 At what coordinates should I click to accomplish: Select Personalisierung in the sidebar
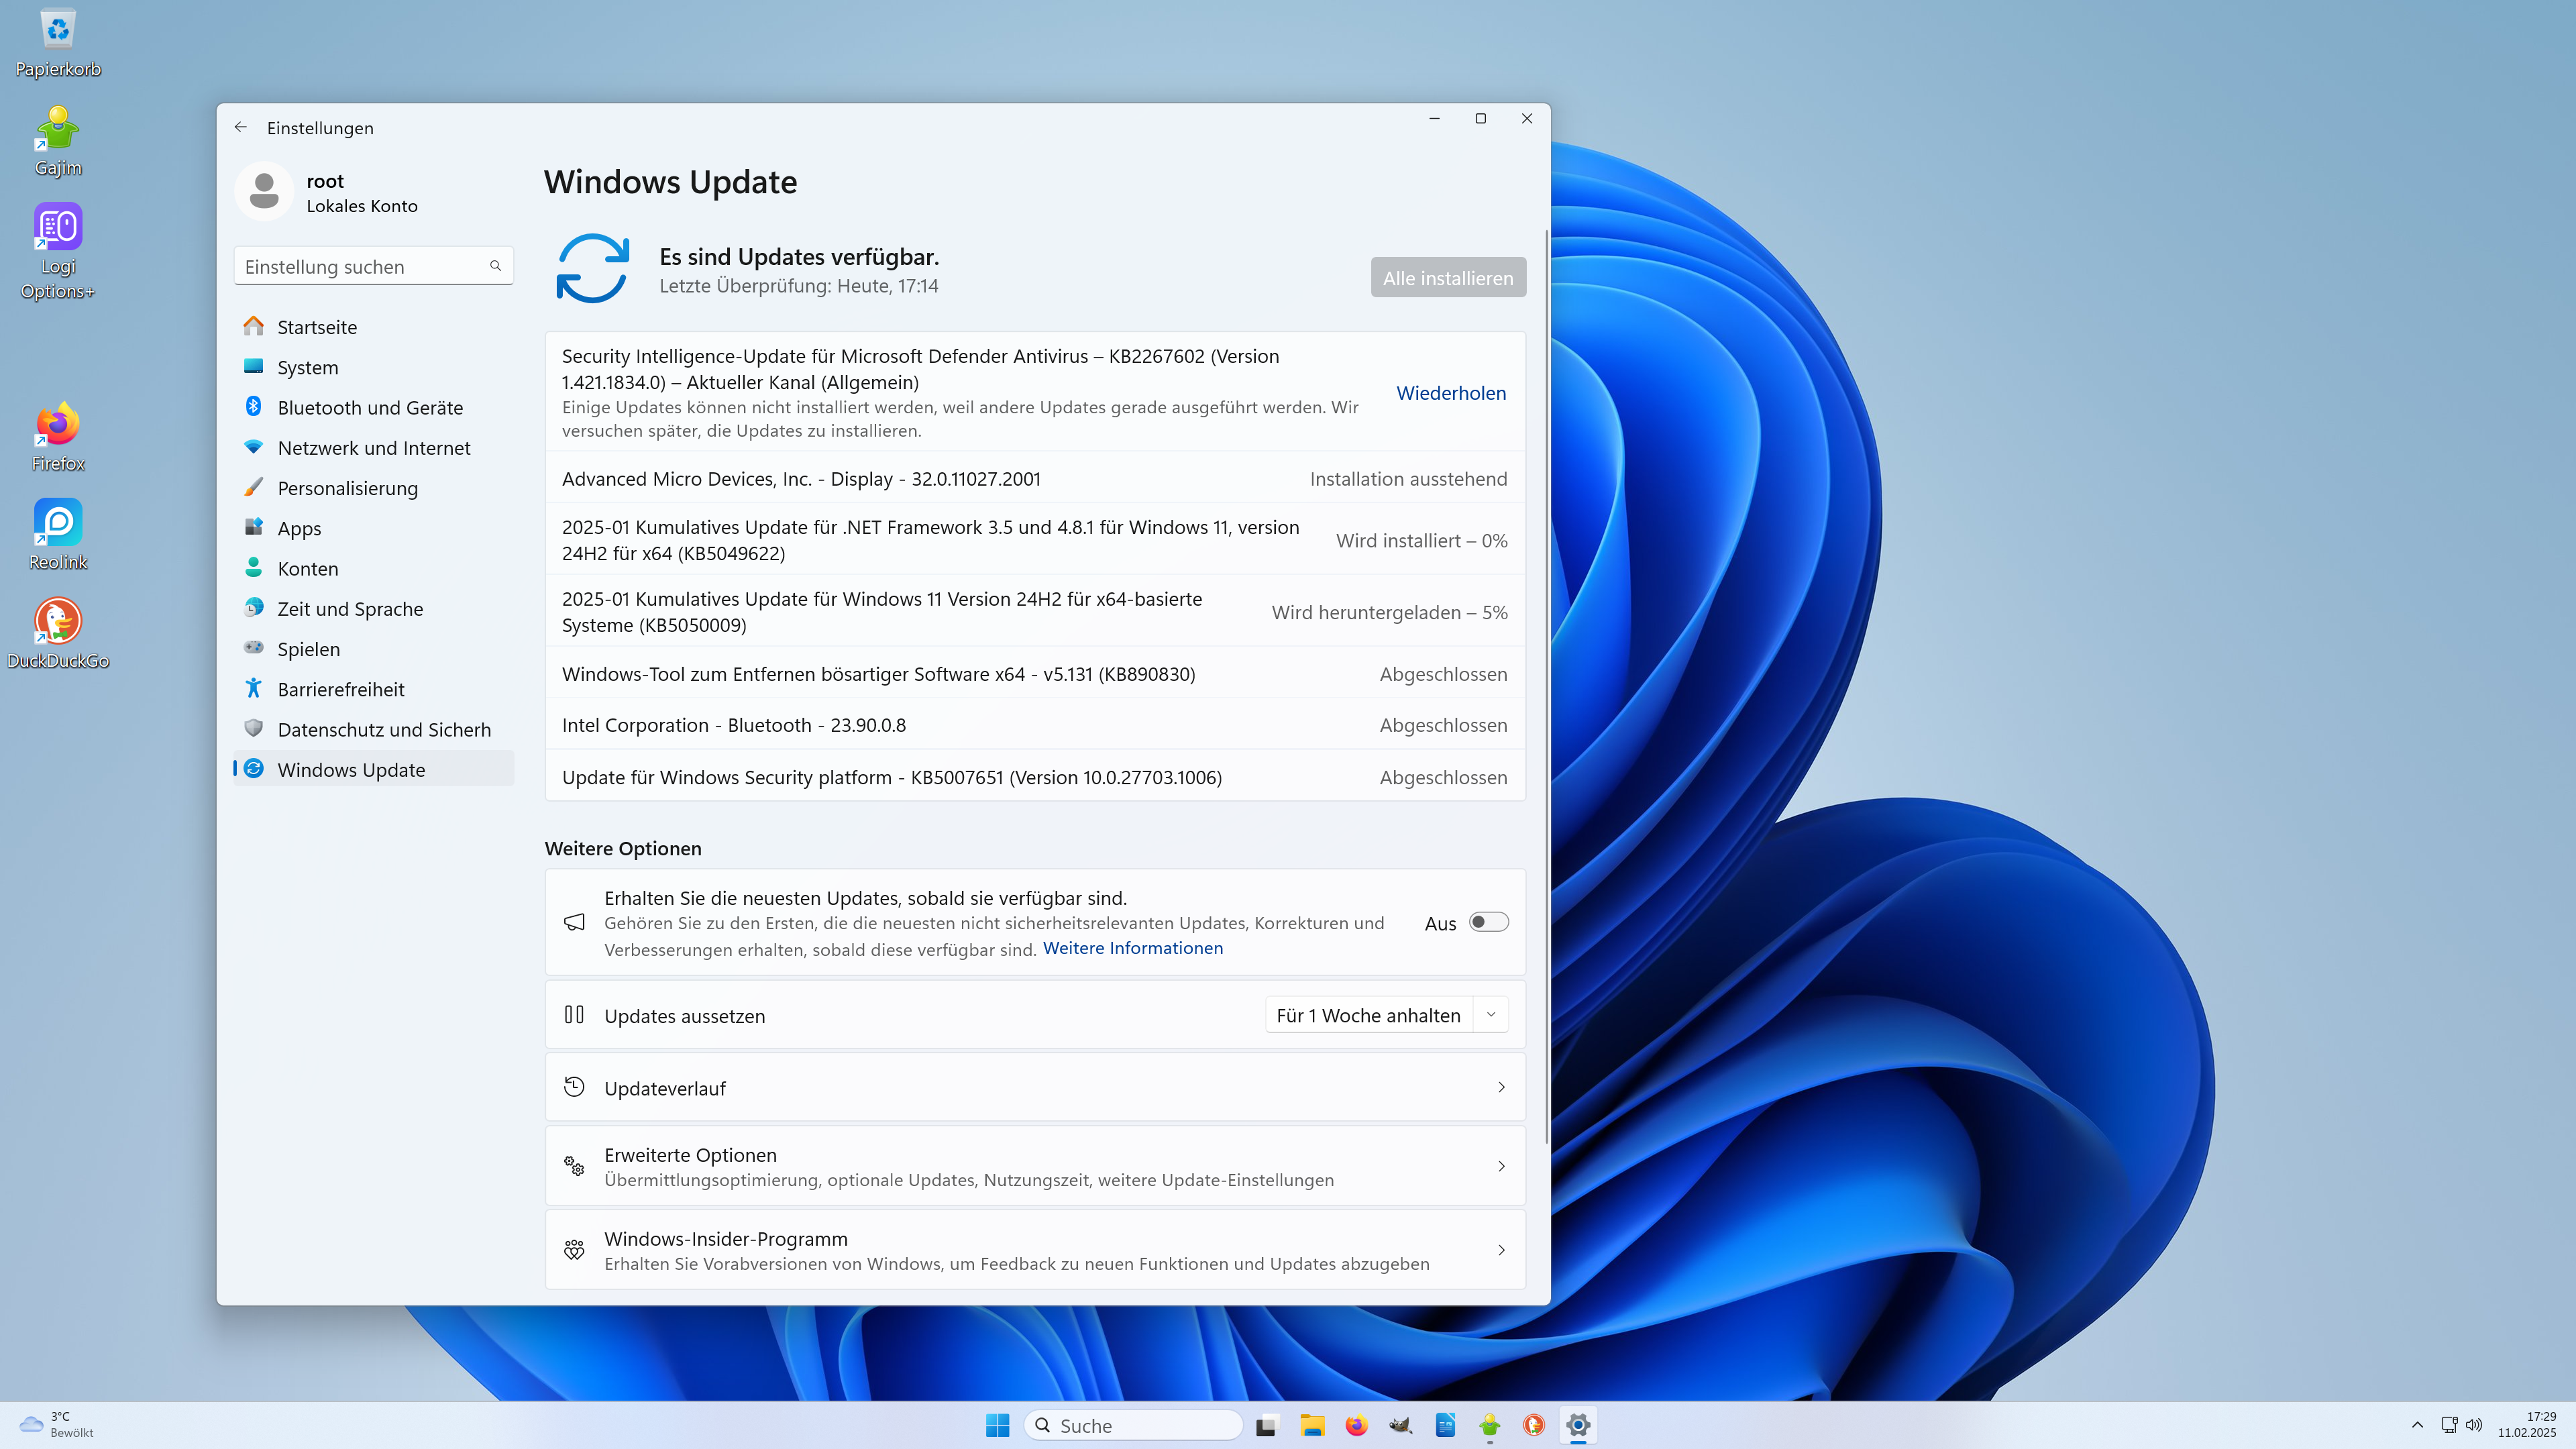point(347,488)
